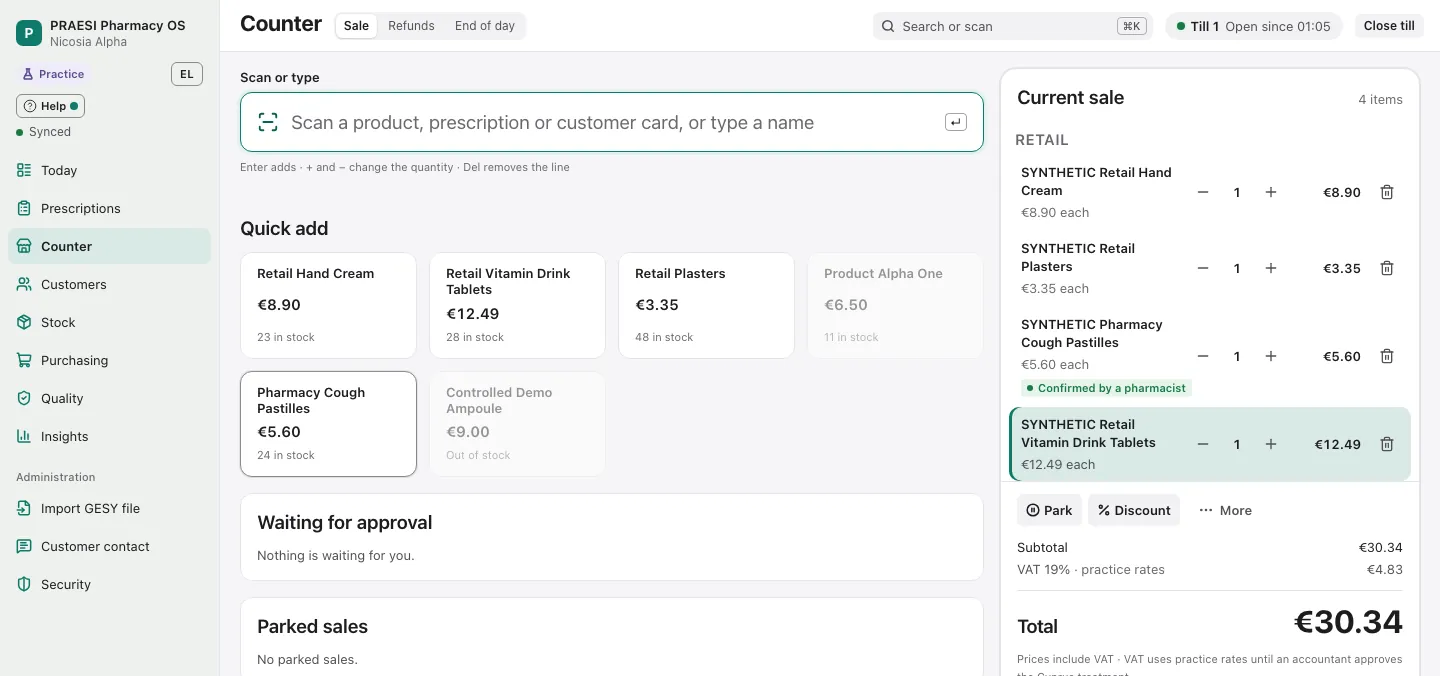Click the magnifier icon in search bar
This screenshot has width=1440, height=676.
[x=888, y=26]
